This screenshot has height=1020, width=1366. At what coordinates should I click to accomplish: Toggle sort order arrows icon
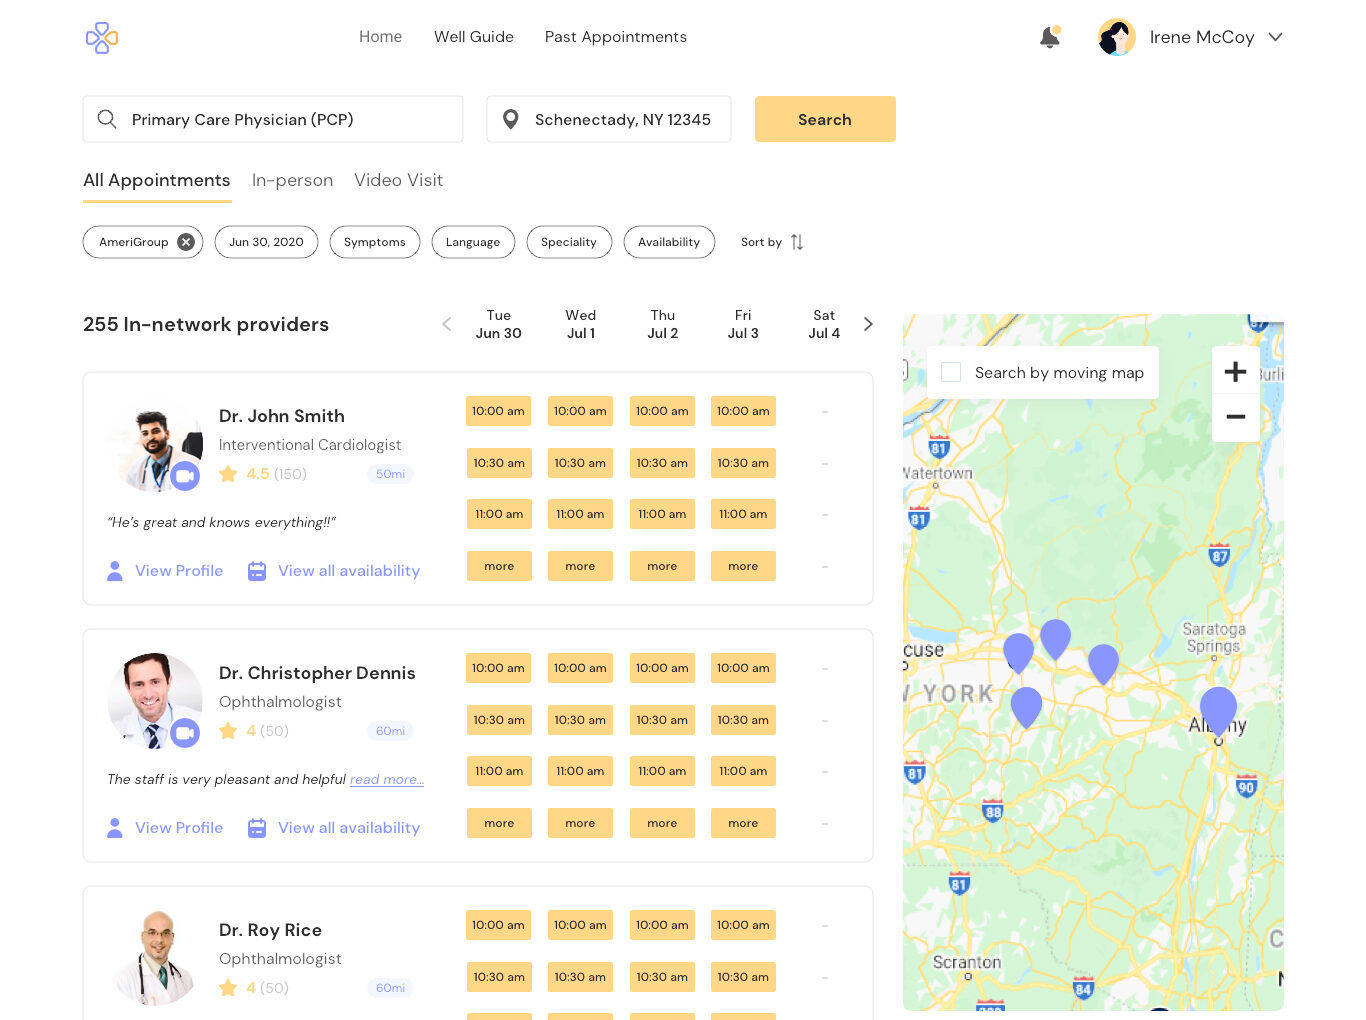click(x=797, y=242)
